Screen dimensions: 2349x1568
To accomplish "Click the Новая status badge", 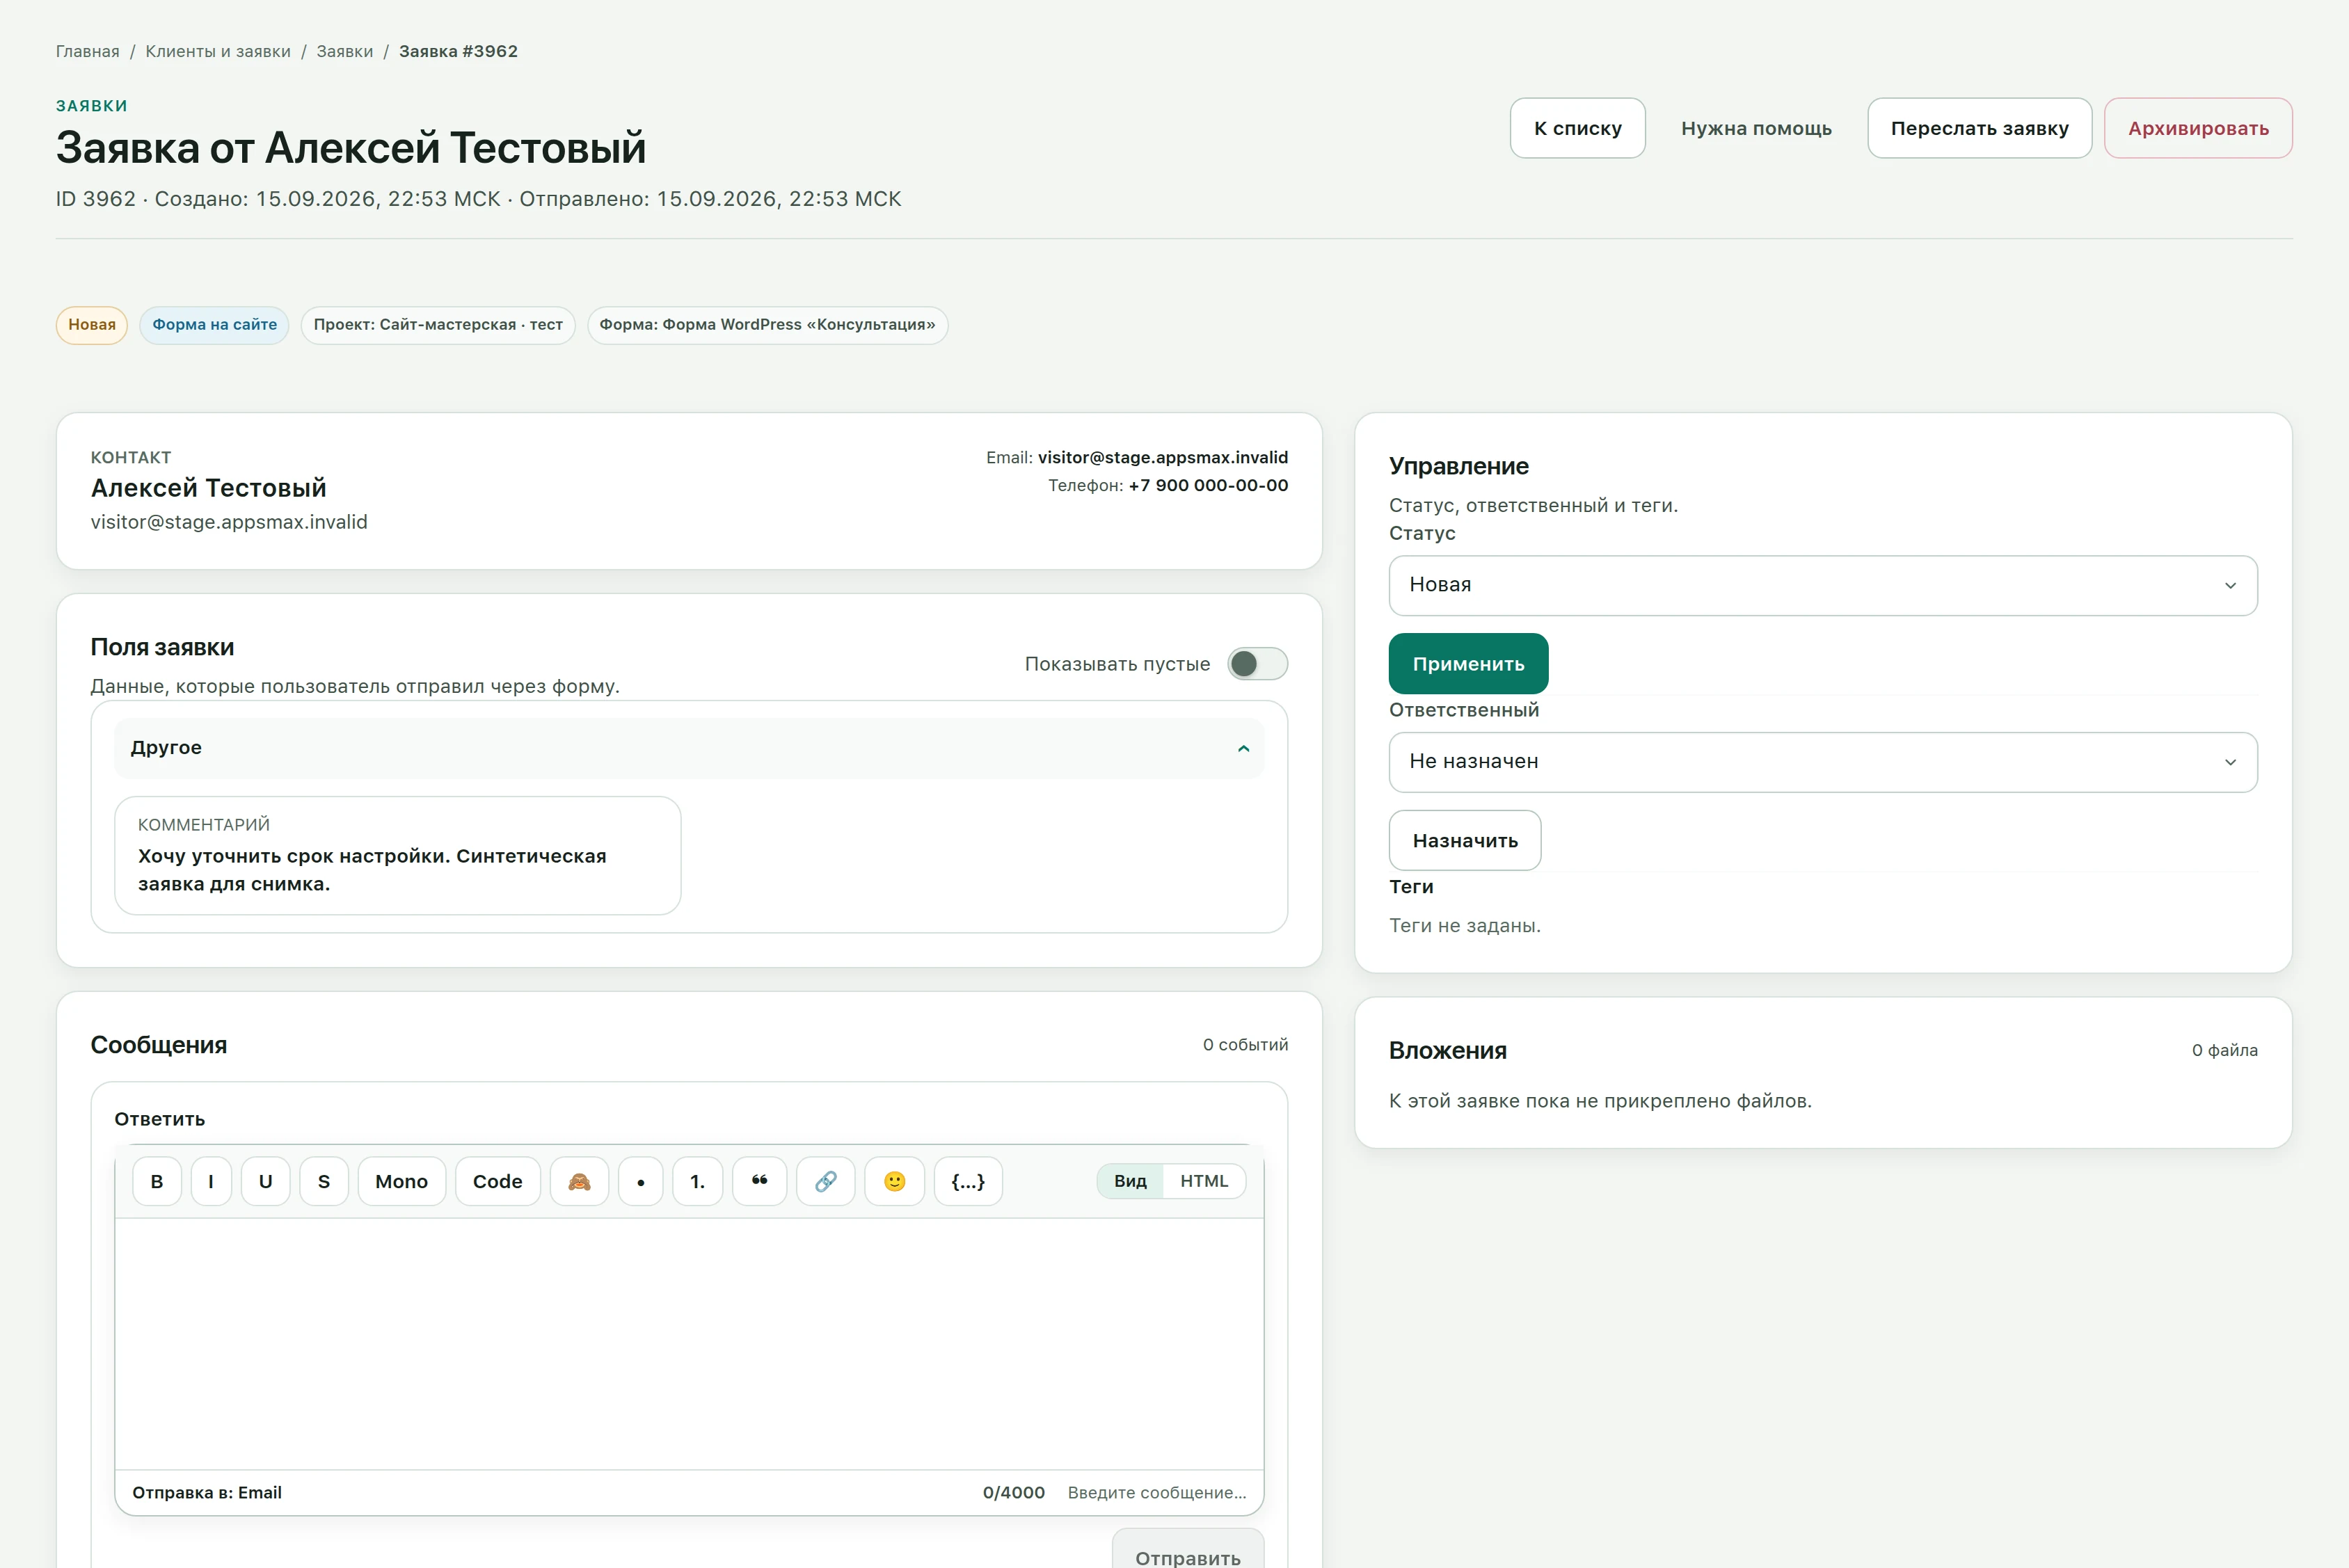I will tap(92, 325).
